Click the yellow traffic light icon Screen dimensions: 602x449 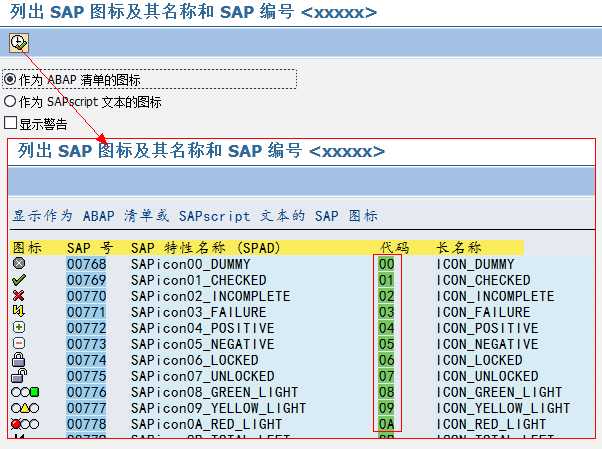pos(25,408)
